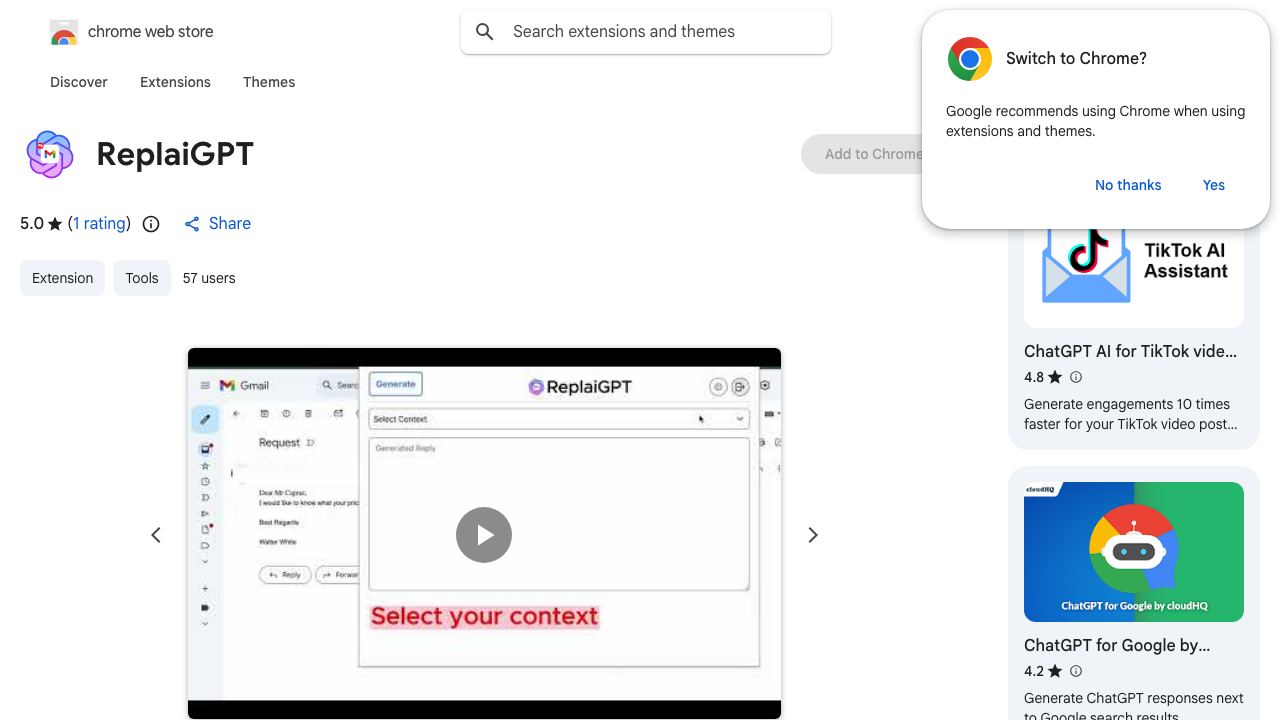Image resolution: width=1280 pixels, height=720 pixels.
Task: Click the Chrome logo in the popup
Action: tap(970, 59)
